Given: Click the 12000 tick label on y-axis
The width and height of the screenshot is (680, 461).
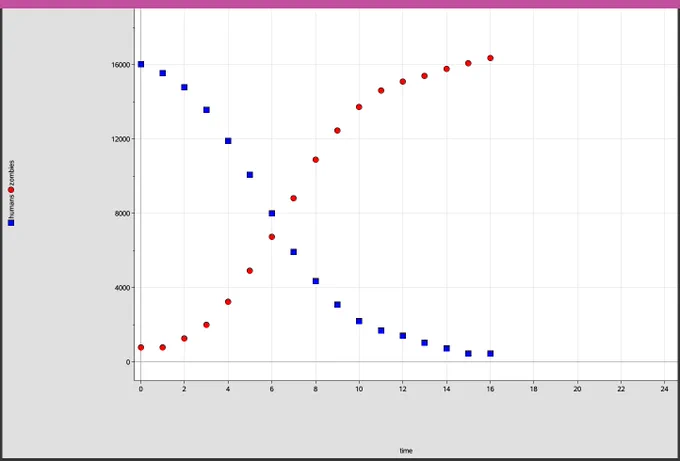Looking at the screenshot, I should 121,139.
